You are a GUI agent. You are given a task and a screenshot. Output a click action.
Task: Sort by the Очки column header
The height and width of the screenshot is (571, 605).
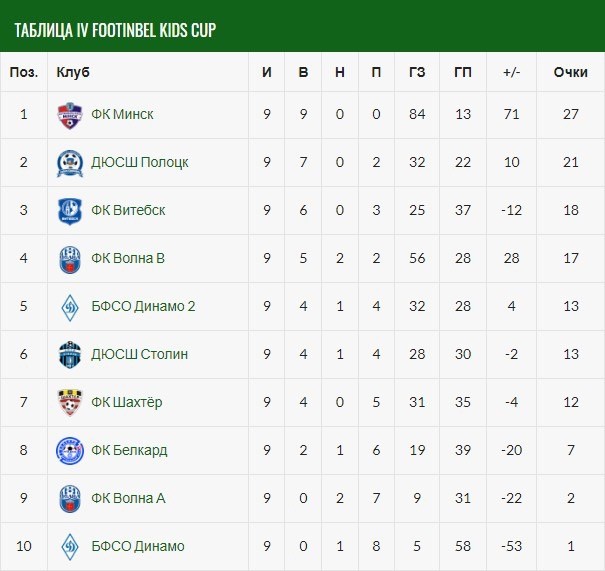pyautogui.click(x=570, y=72)
